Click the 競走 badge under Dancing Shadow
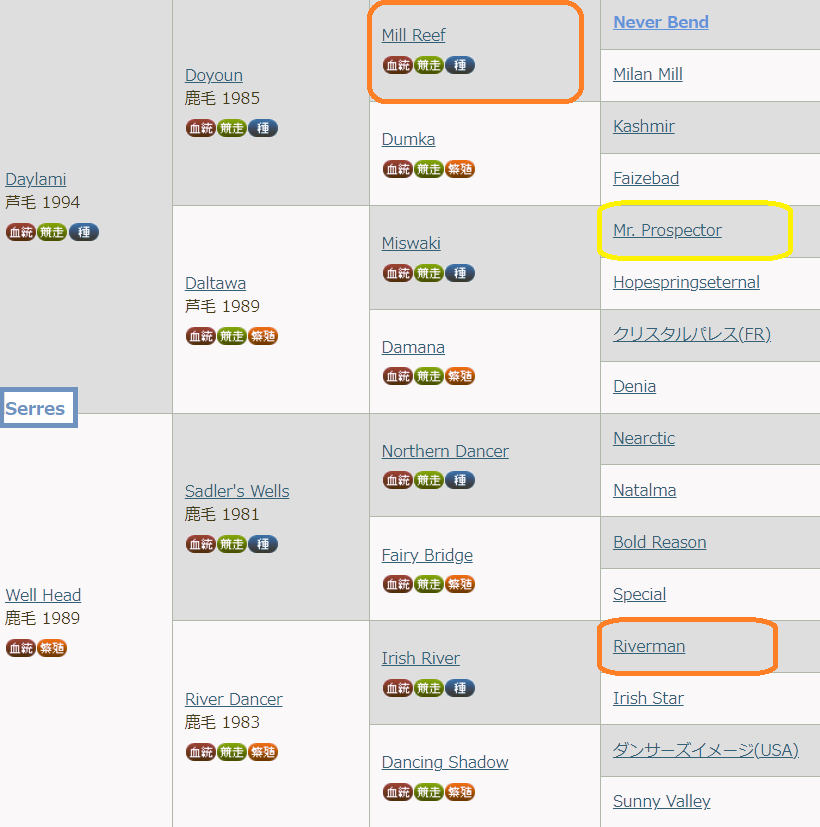This screenshot has height=827, width=820. coord(429,792)
